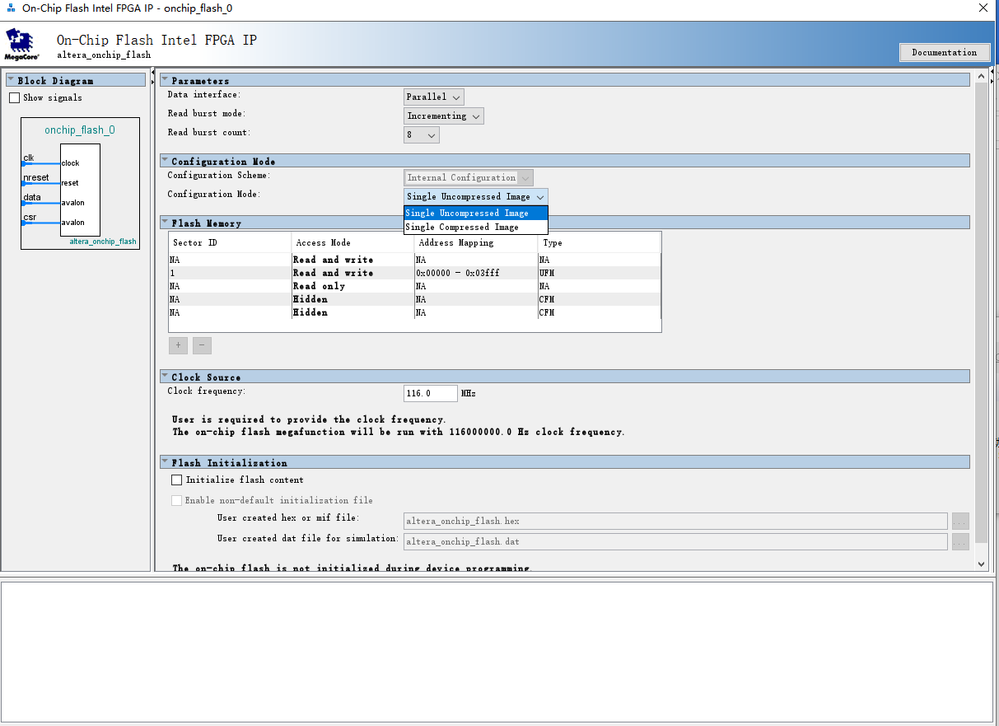Click the parameters scrollbar down arrow

(x=981, y=564)
